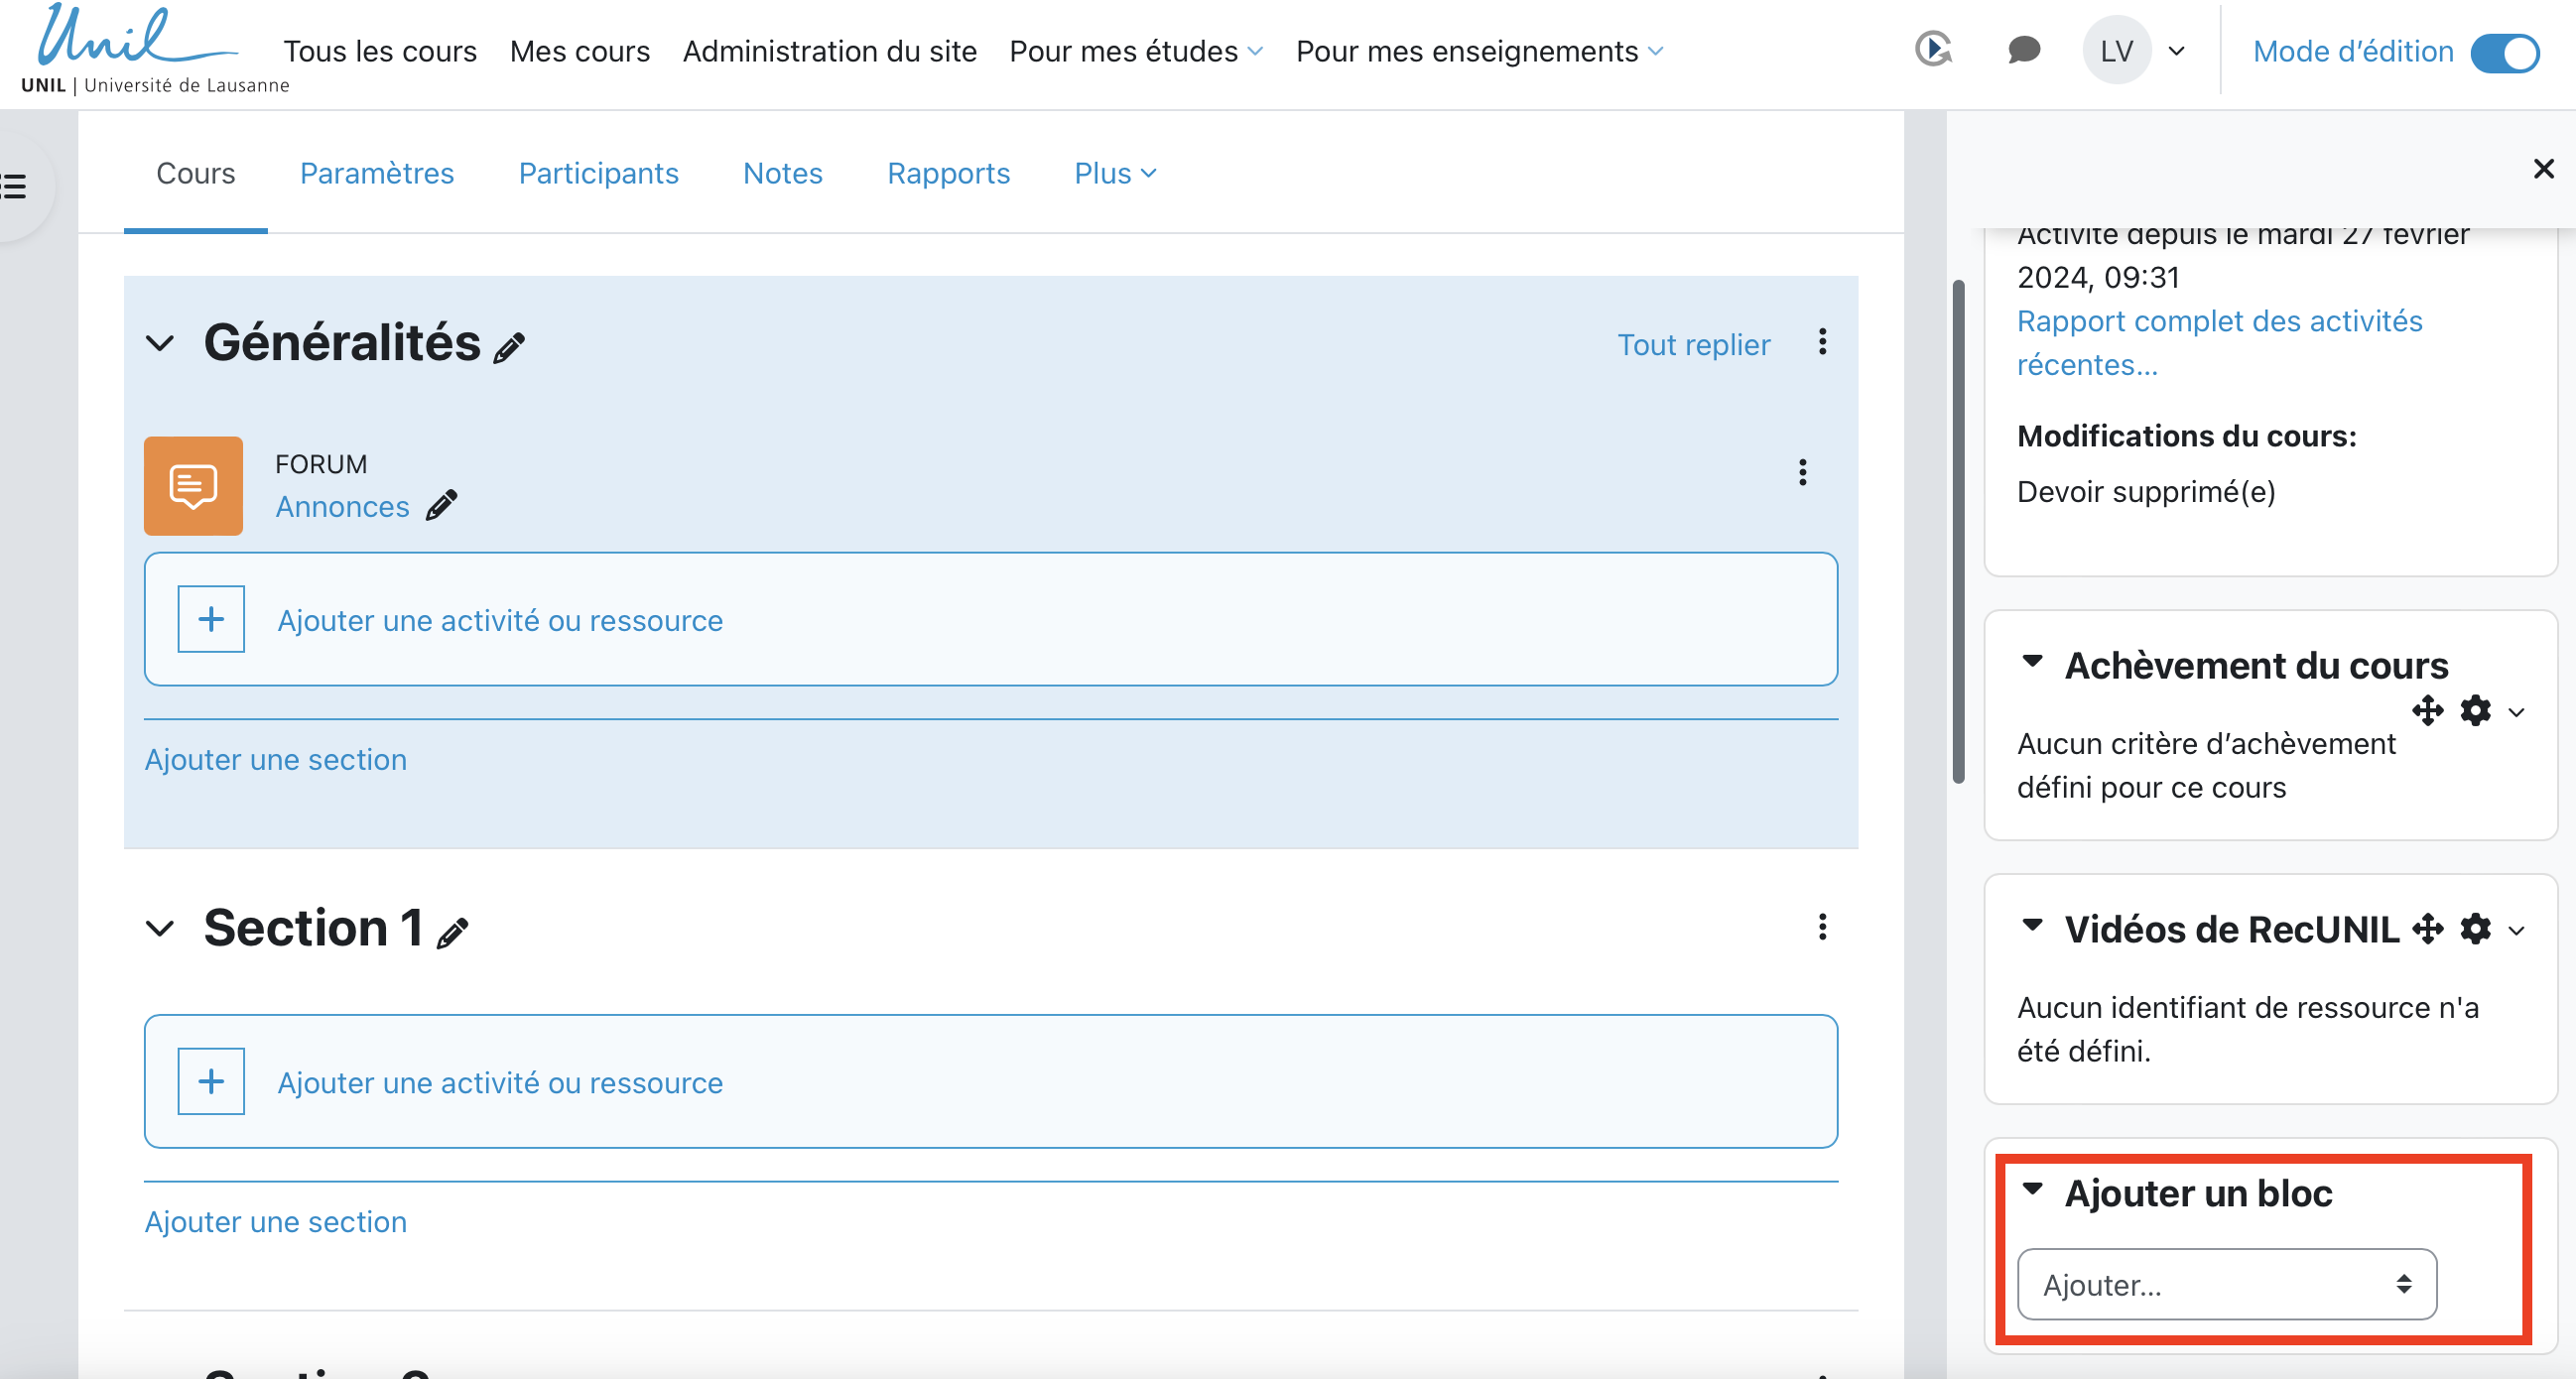The width and height of the screenshot is (2576, 1379).
Task: Click the pencil icon next to Généralités
Action: pos(509,347)
